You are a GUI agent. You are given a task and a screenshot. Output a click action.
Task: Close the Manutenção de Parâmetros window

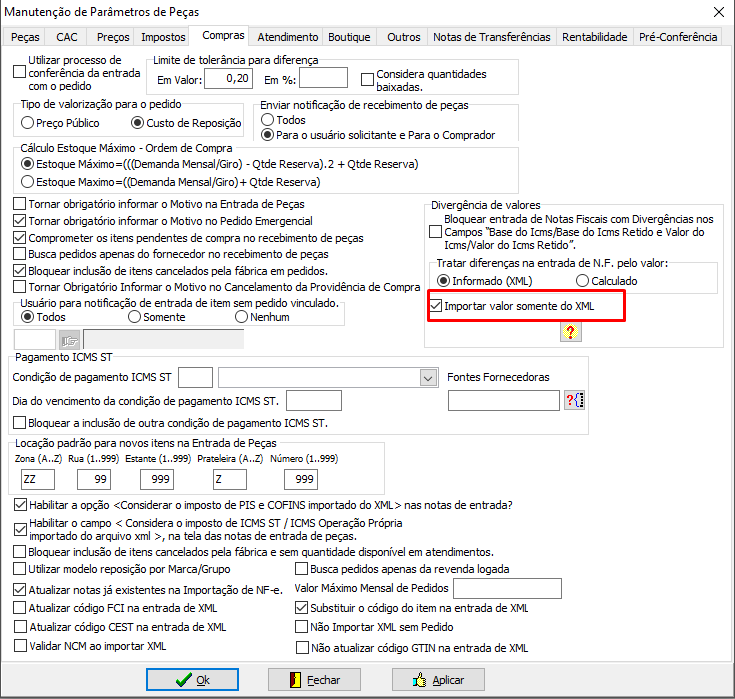coord(719,12)
